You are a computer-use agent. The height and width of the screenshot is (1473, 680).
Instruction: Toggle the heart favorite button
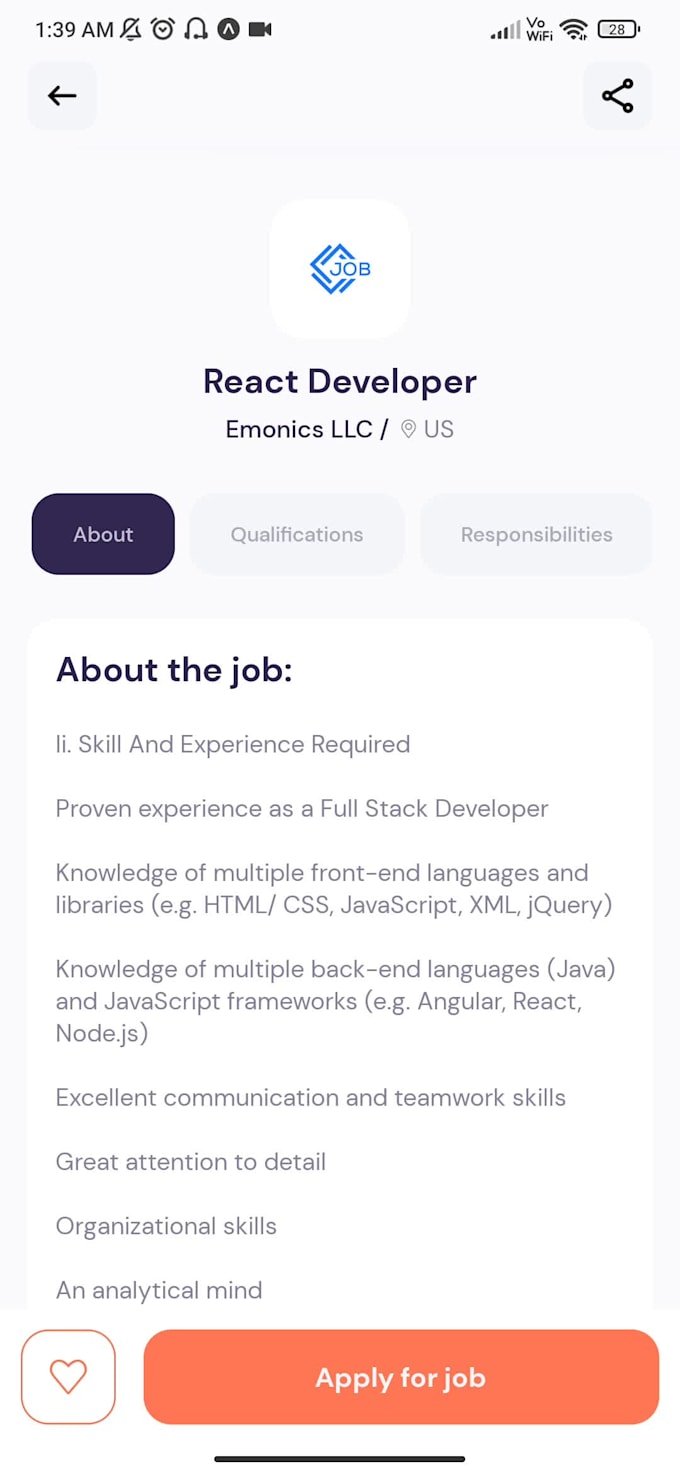click(68, 1377)
